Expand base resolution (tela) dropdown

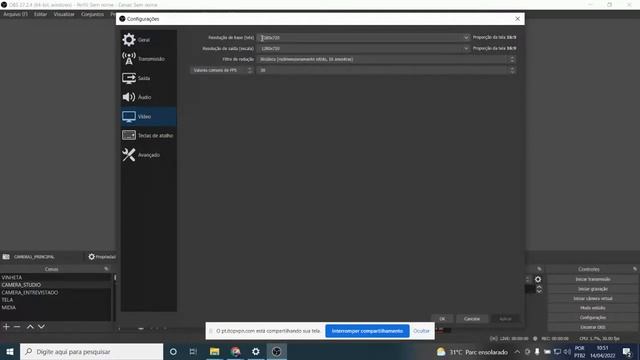466,38
